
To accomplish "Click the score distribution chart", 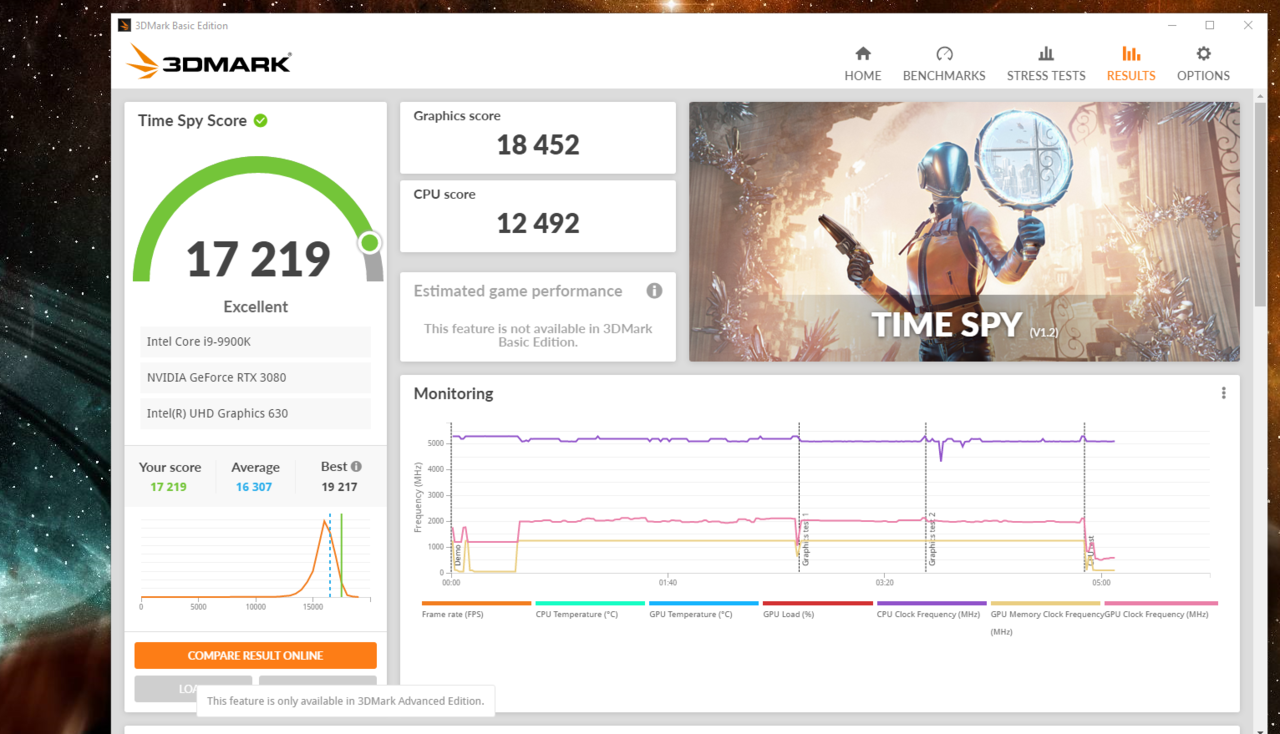I will point(255,560).
